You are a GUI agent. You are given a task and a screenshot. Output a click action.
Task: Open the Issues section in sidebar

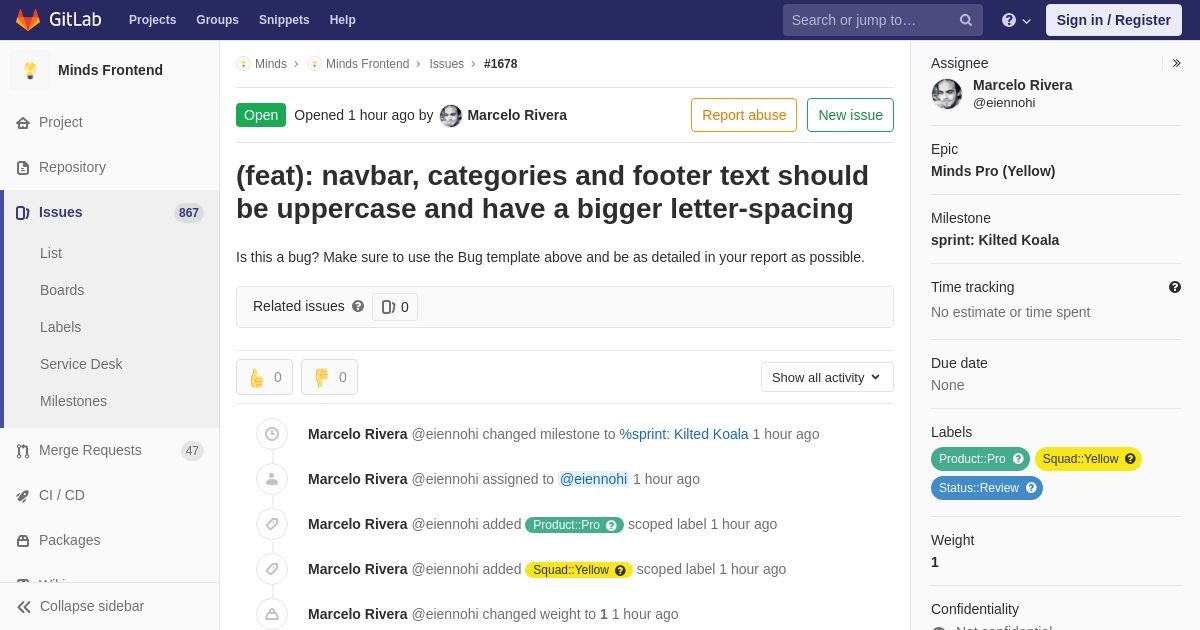tap(110, 212)
